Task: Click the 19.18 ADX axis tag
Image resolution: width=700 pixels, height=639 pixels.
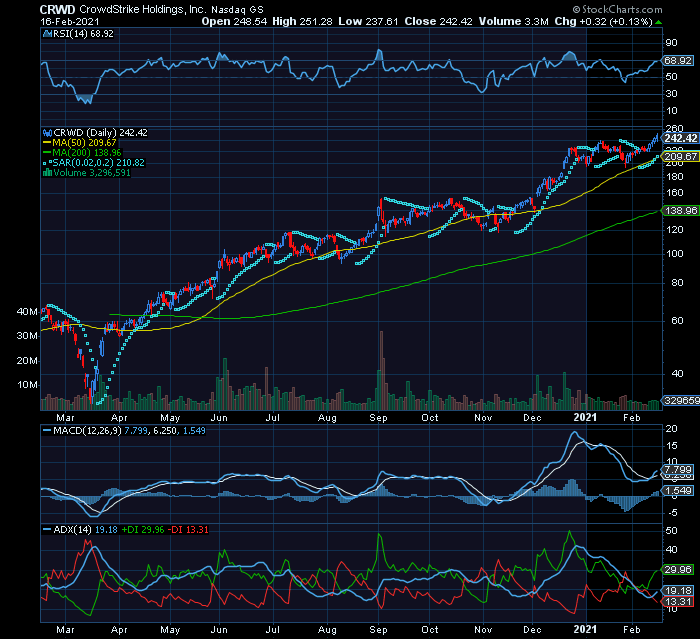Action: point(678,591)
